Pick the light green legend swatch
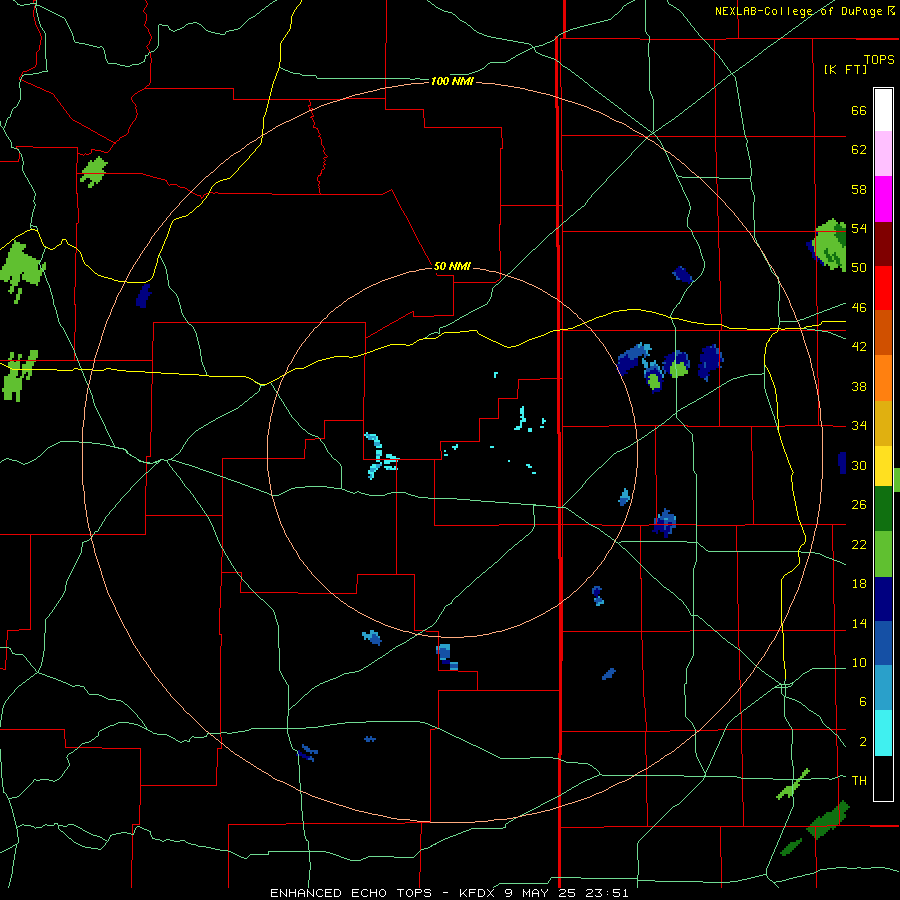Screen dimensions: 900x900 pos(883,554)
